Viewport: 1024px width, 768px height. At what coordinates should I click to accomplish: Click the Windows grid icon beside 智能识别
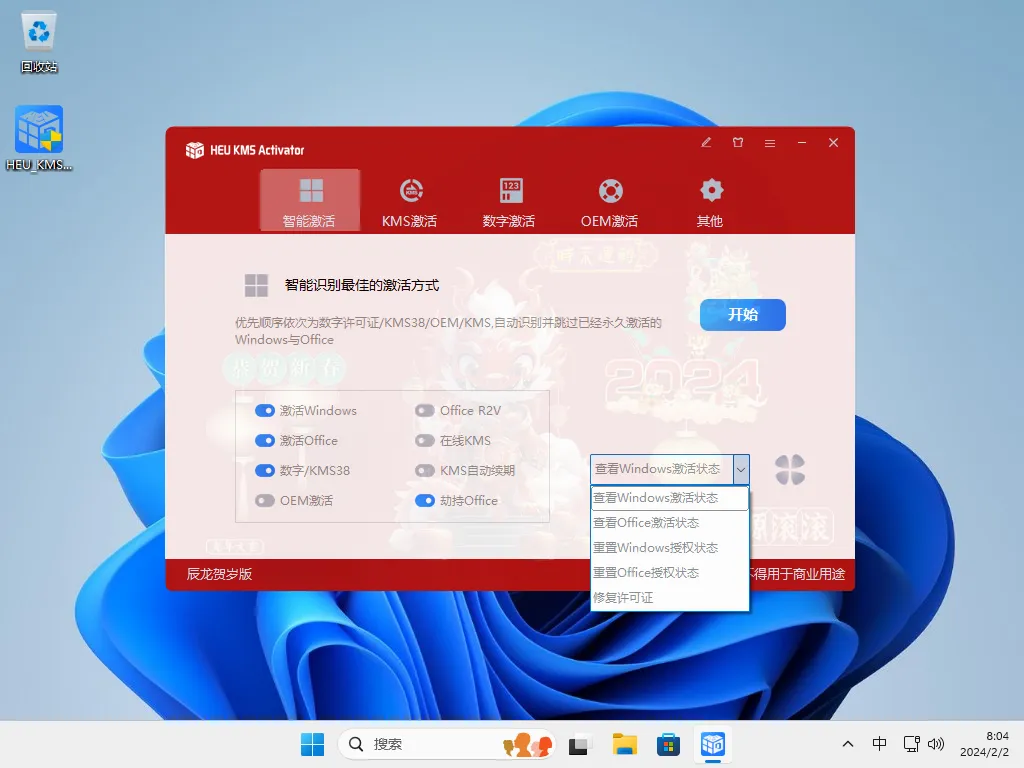pos(256,285)
